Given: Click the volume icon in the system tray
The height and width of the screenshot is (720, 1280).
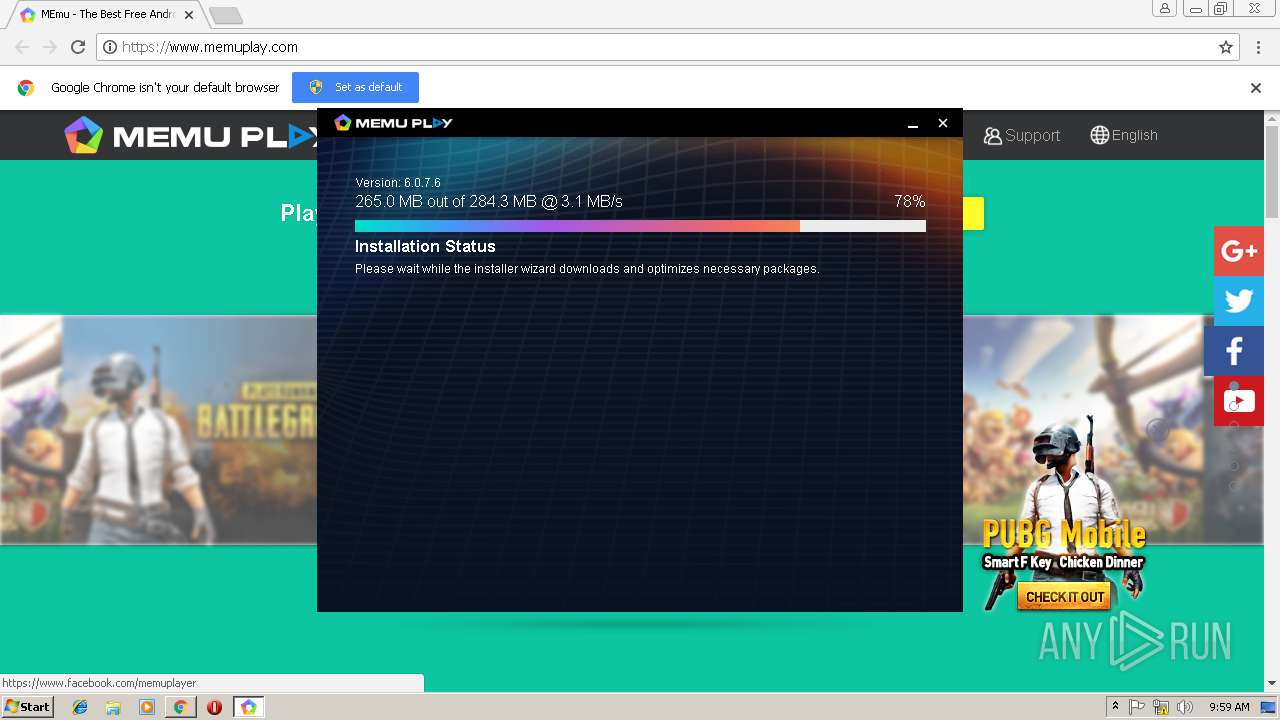Looking at the screenshot, I should (x=1185, y=707).
